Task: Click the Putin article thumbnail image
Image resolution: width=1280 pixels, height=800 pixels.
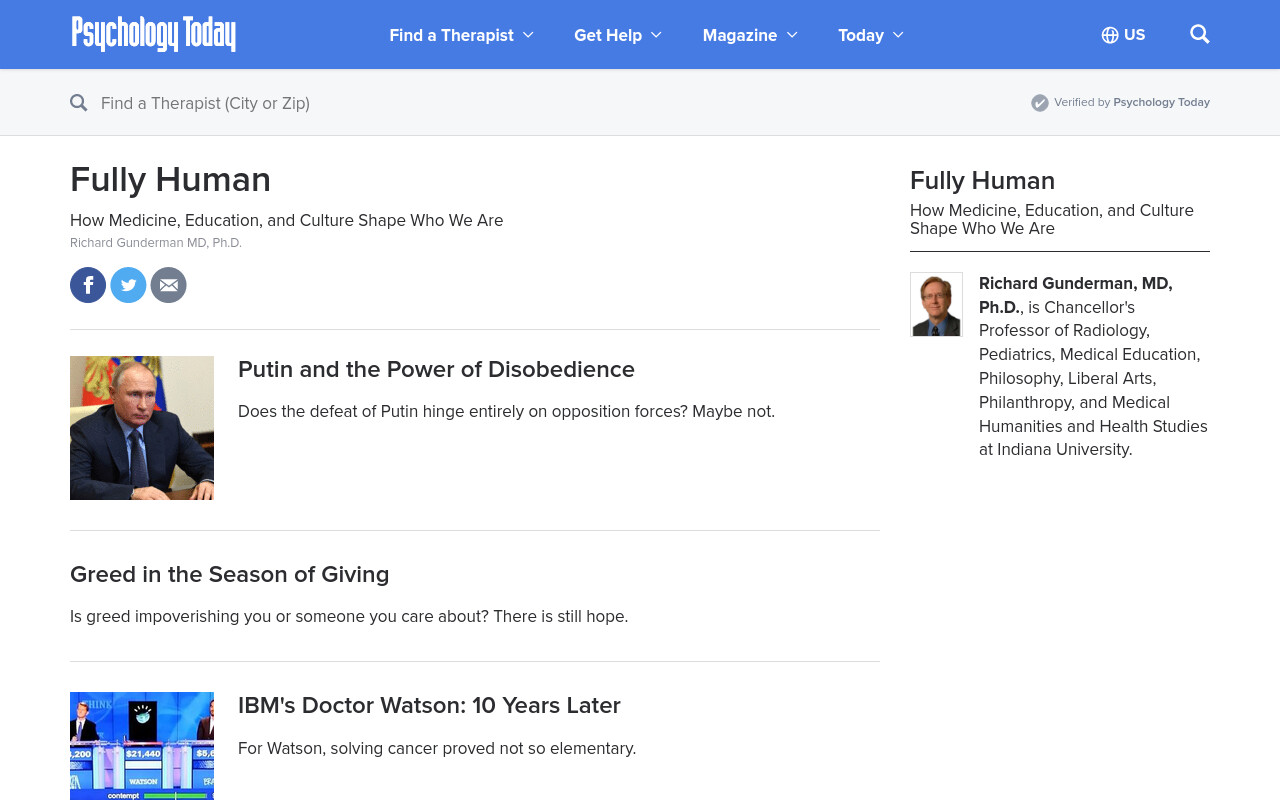Action: [x=142, y=428]
